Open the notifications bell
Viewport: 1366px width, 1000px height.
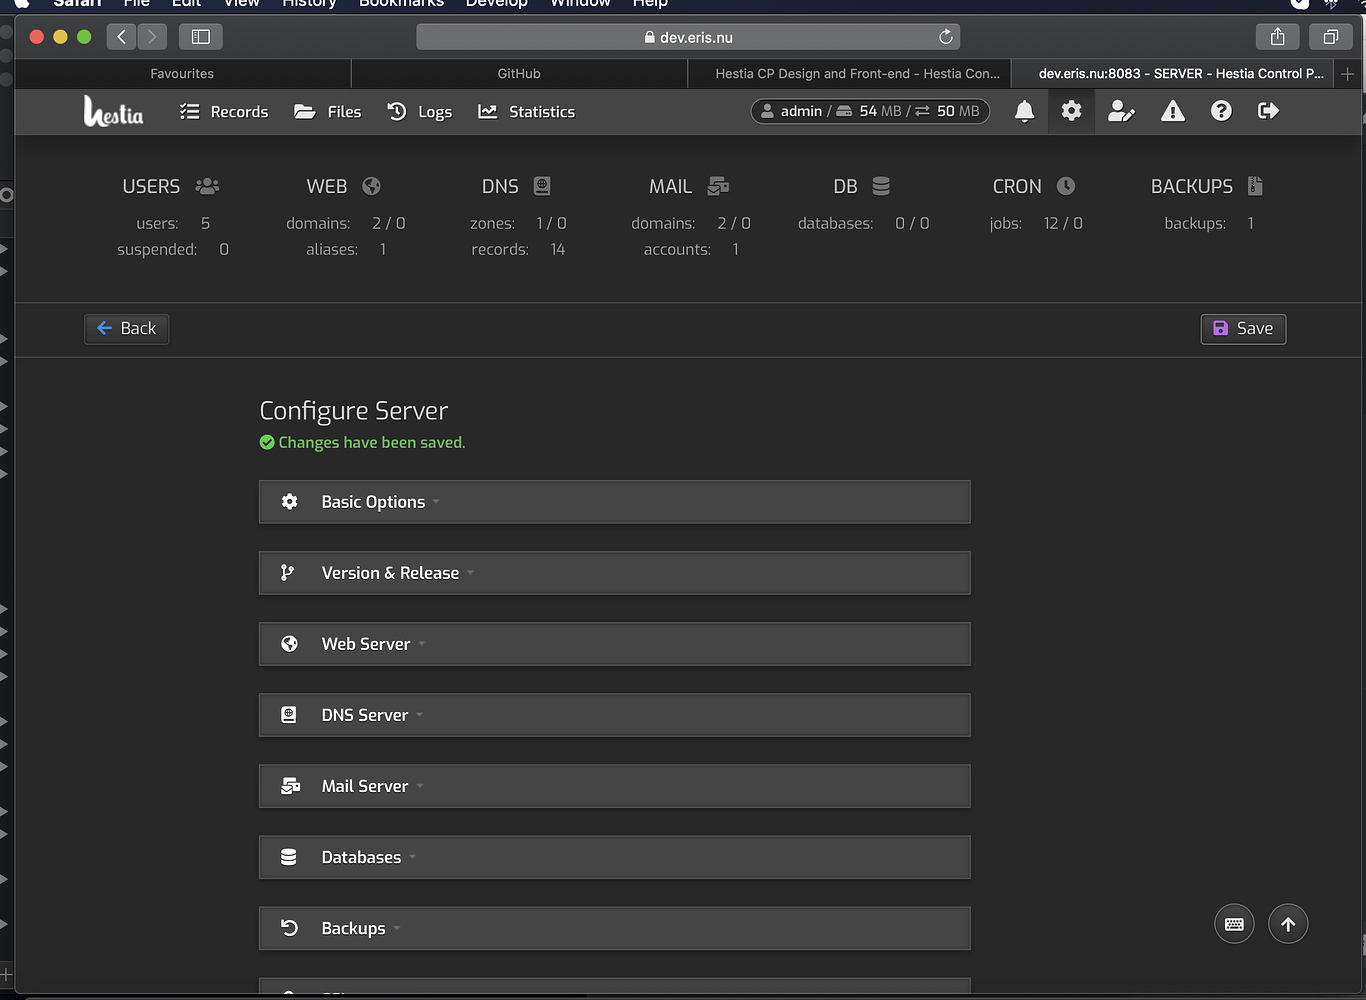[1023, 111]
